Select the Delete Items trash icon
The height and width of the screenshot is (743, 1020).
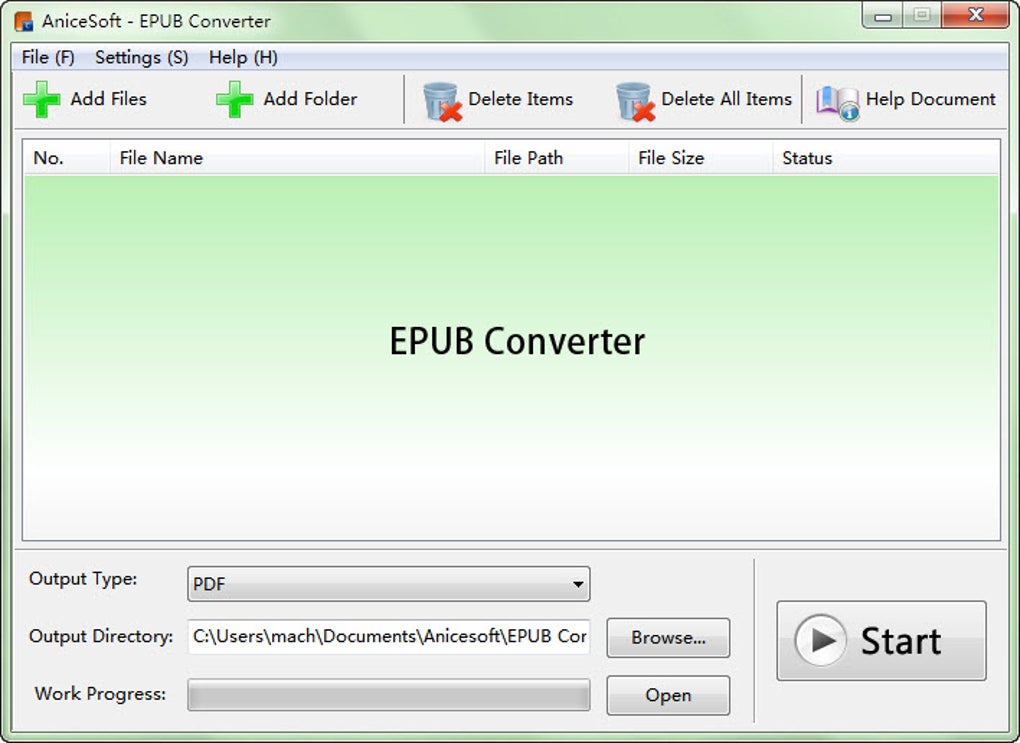click(x=440, y=99)
